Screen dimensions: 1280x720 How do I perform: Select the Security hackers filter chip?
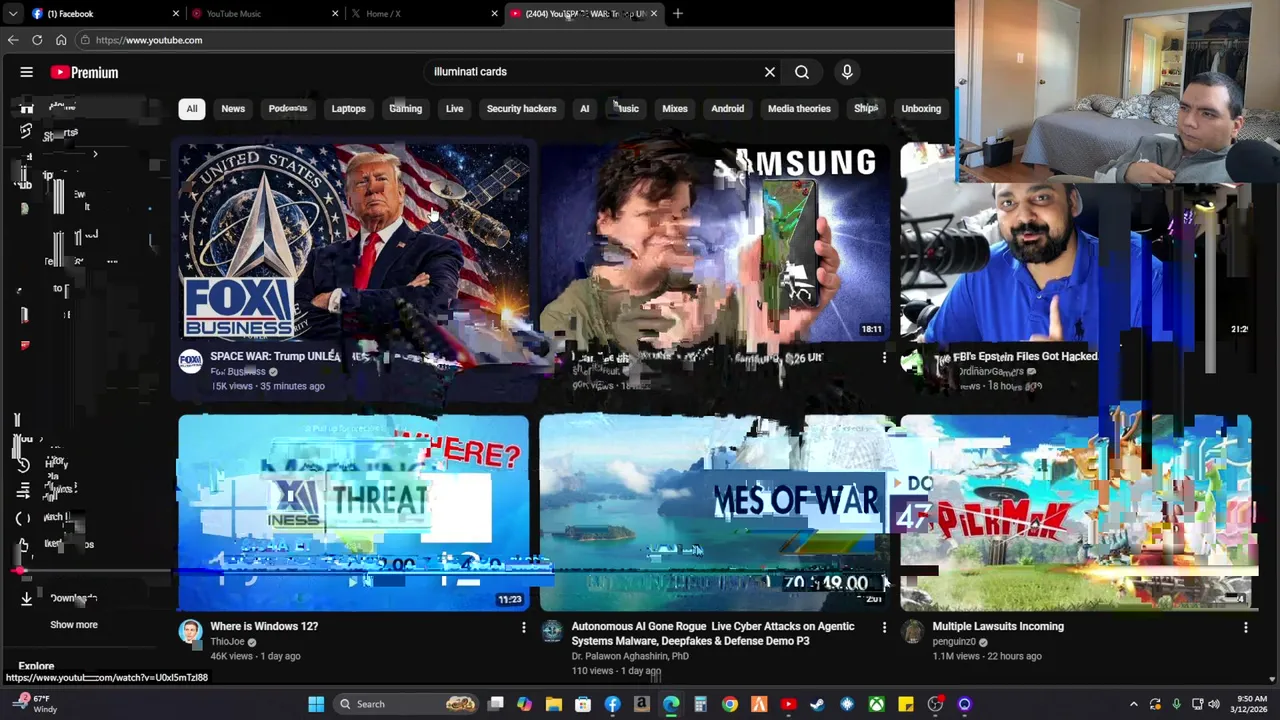521,108
